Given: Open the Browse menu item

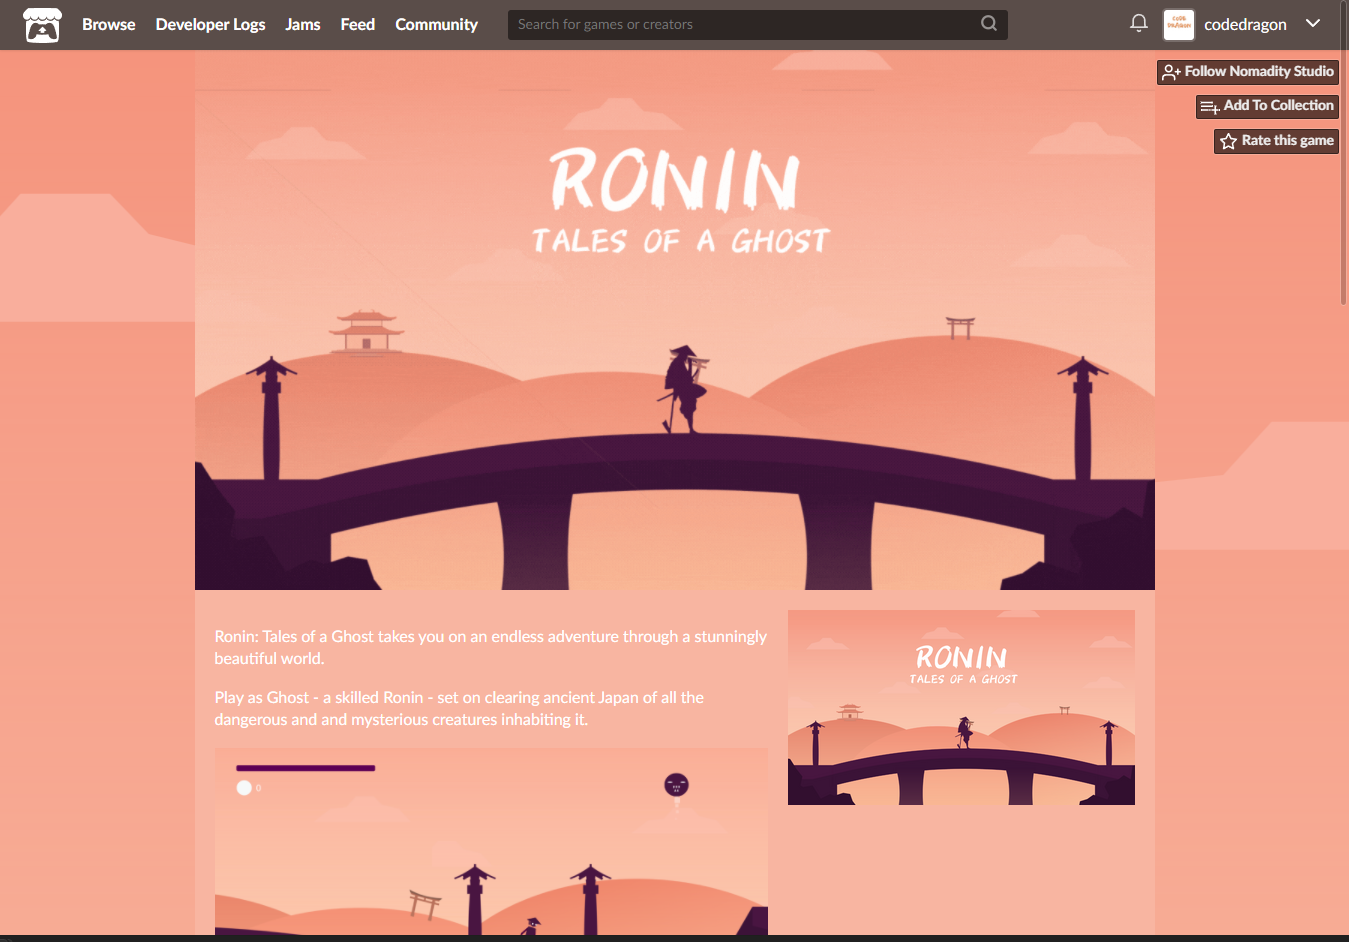Looking at the screenshot, I should (108, 24).
